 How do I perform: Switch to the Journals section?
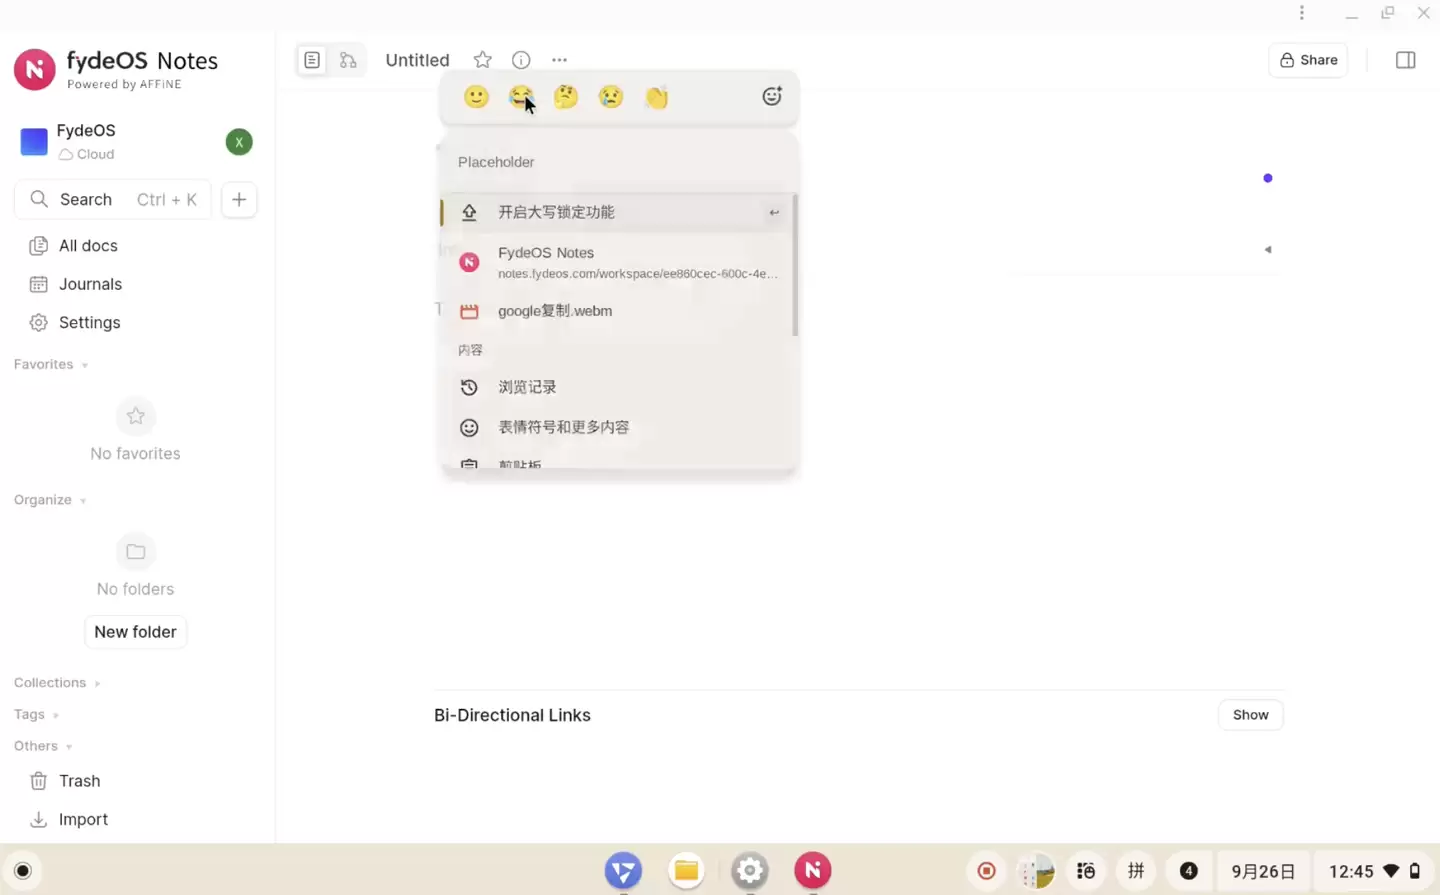coord(90,284)
